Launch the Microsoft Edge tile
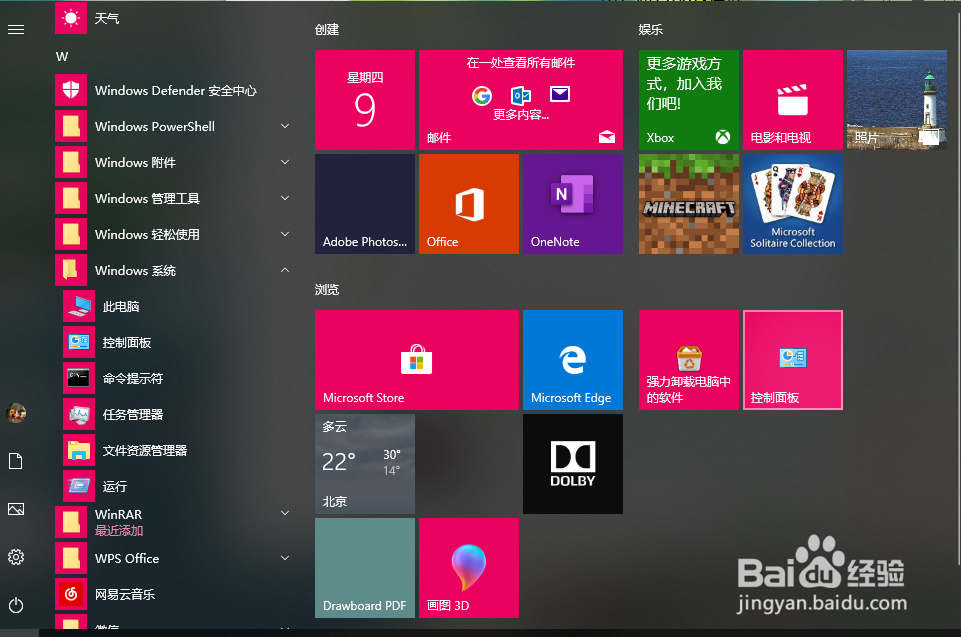Image resolution: width=961 pixels, height=637 pixels. 573,360
